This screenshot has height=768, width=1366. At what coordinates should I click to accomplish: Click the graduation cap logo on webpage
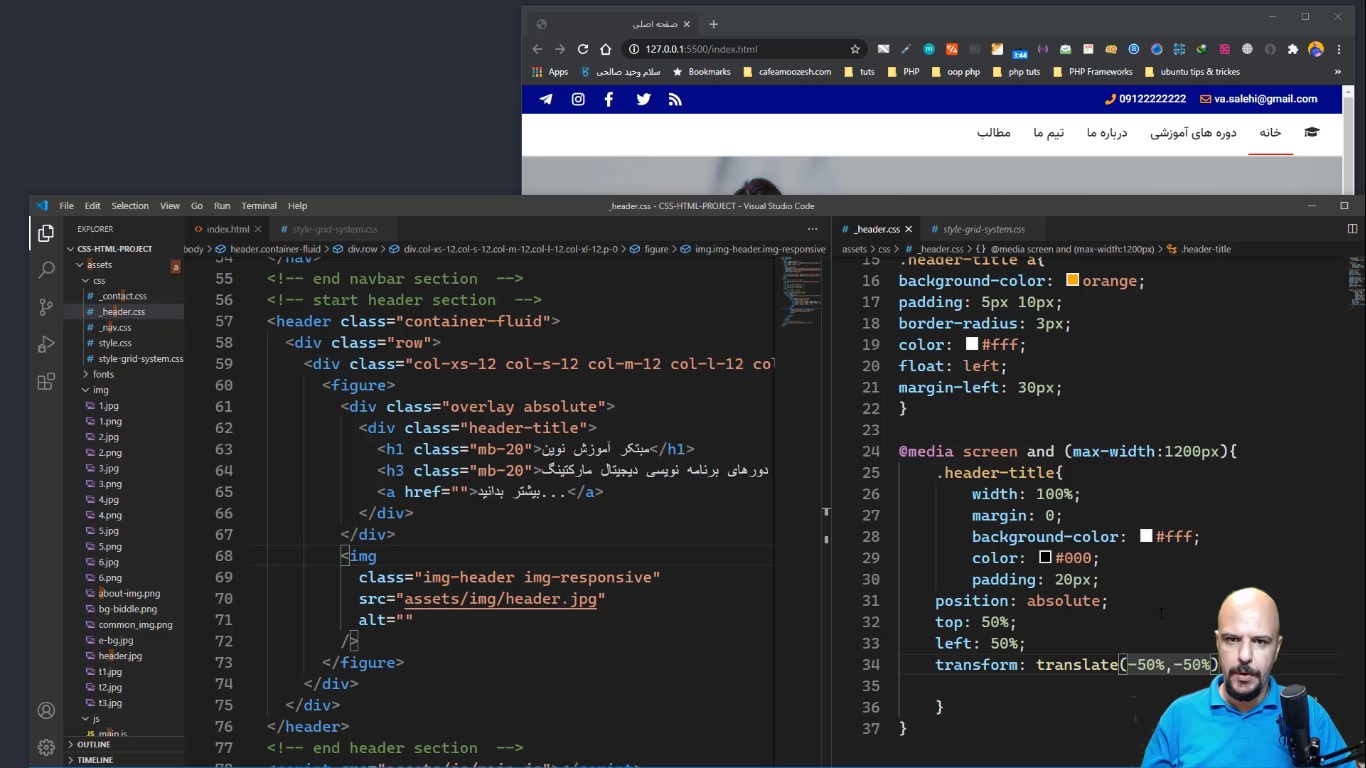[1312, 132]
